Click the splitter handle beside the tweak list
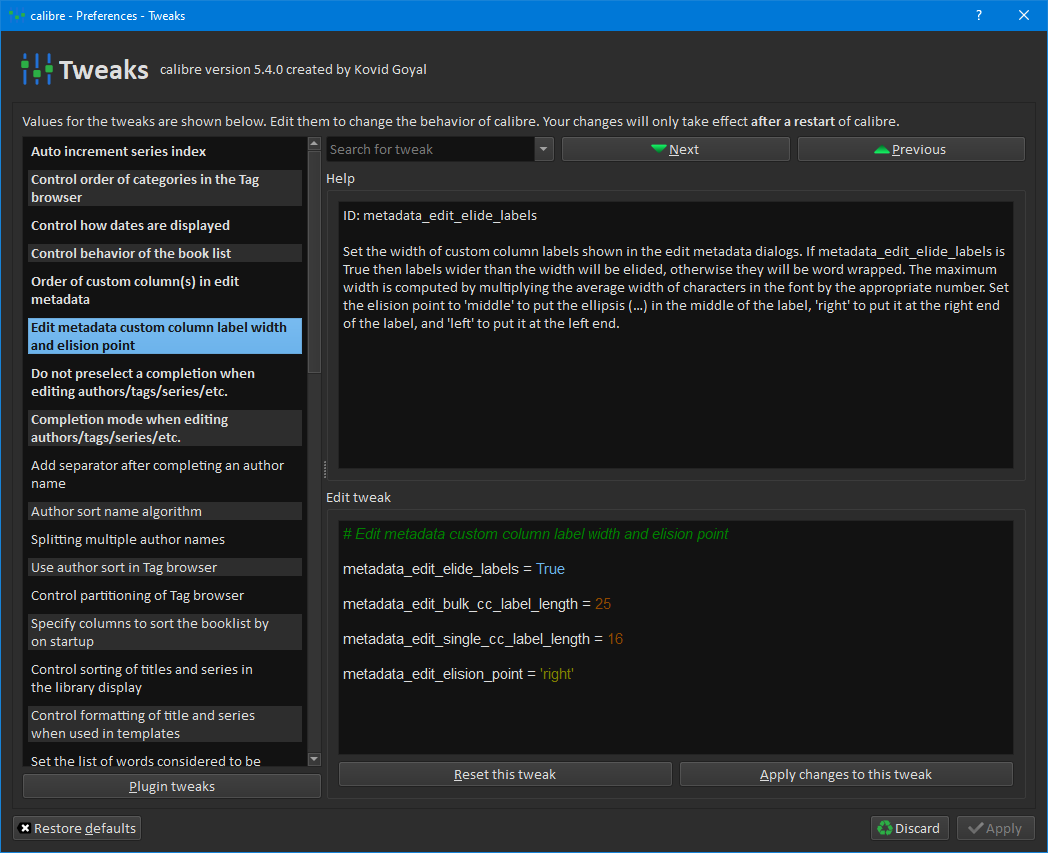Image resolution: width=1048 pixels, height=853 pixels. pos(324,469)
